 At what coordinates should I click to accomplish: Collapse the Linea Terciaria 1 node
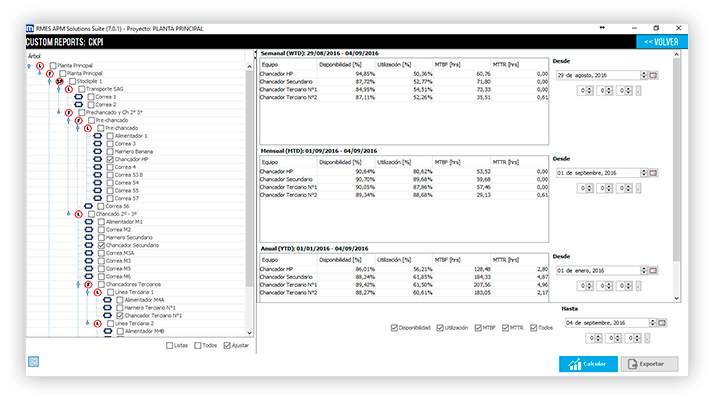(88, 292)
